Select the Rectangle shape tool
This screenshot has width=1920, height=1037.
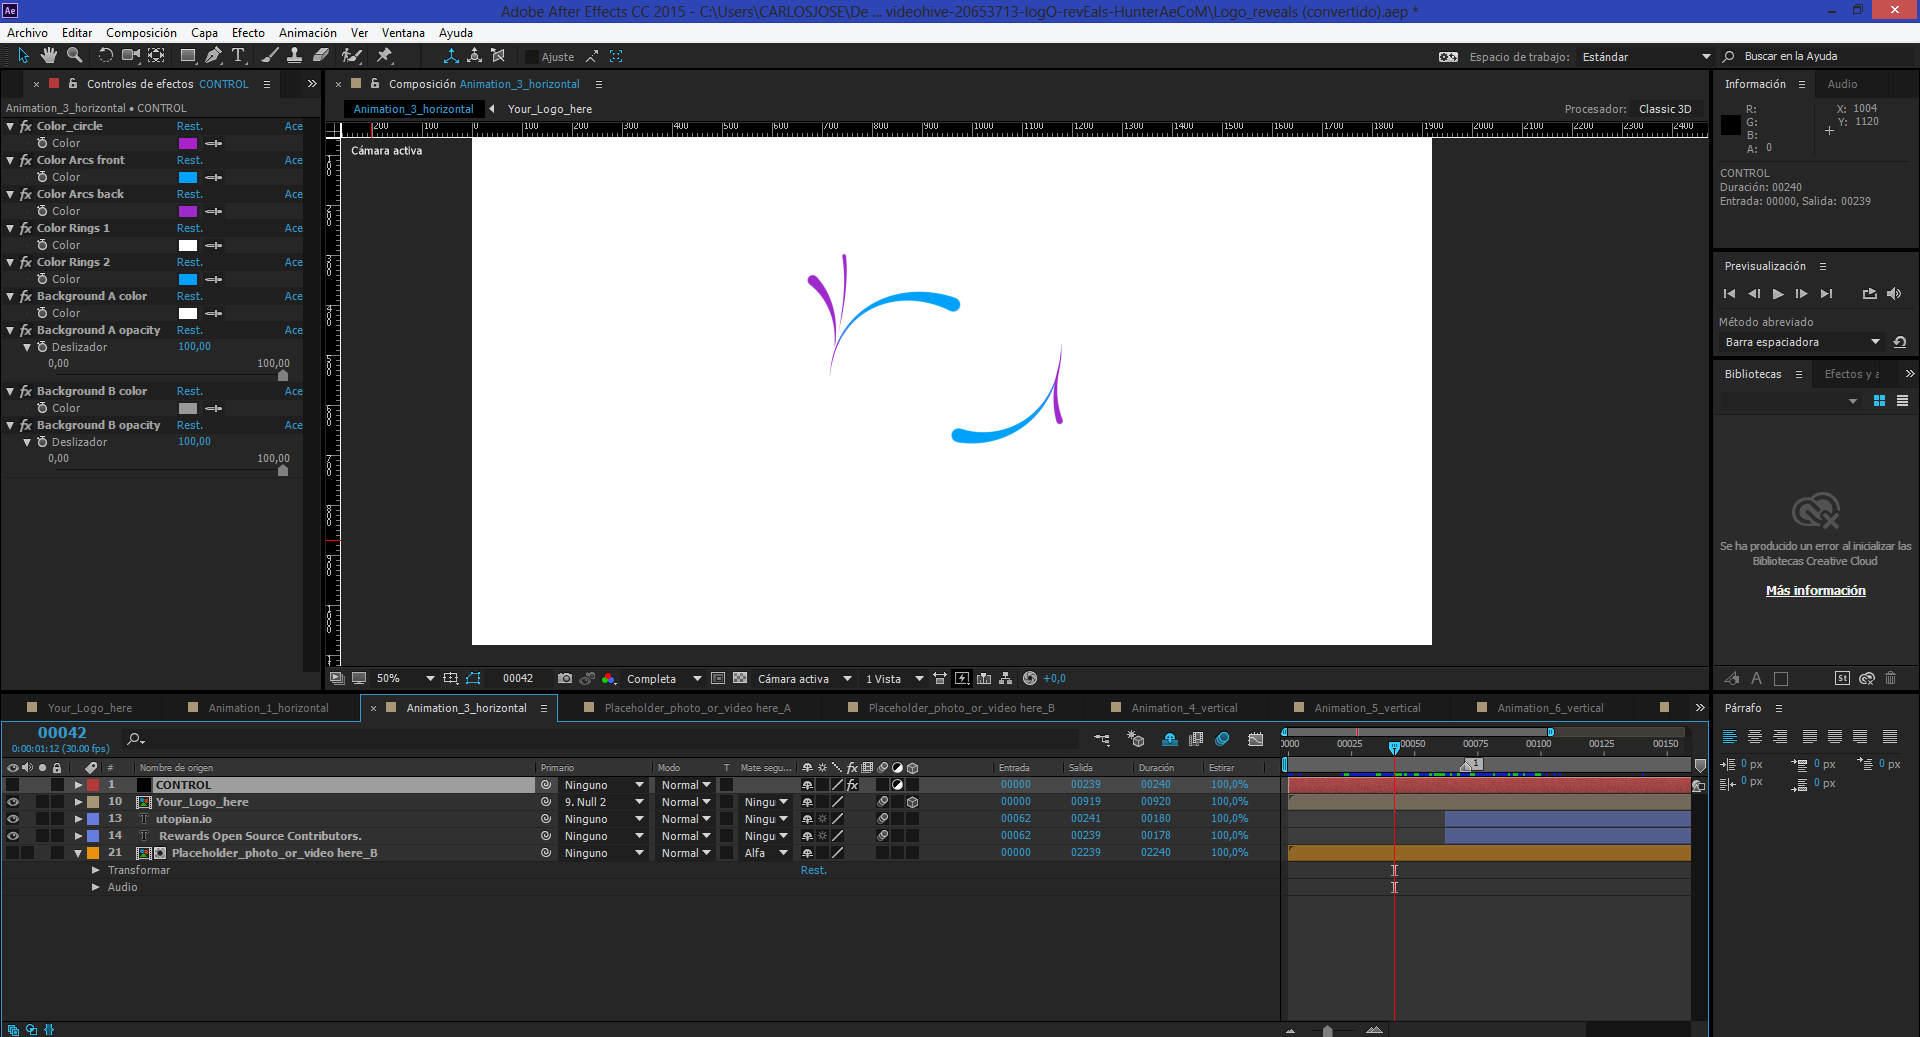pos(188,56)
